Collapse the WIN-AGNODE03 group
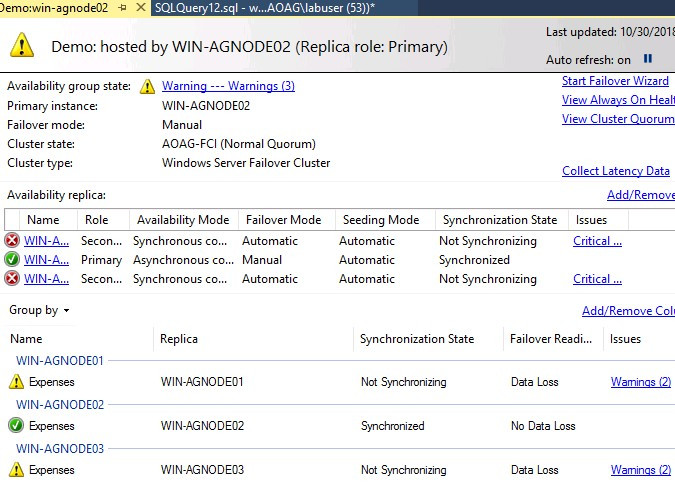Viewport: 675px width, 484px height. [x=60, y=448]
